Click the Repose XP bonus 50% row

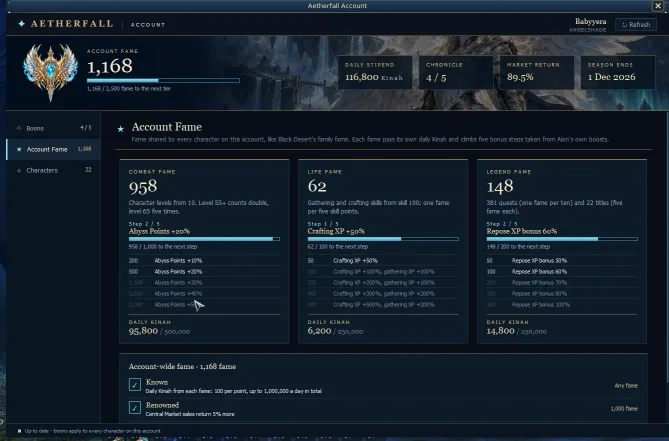[562, 261]
